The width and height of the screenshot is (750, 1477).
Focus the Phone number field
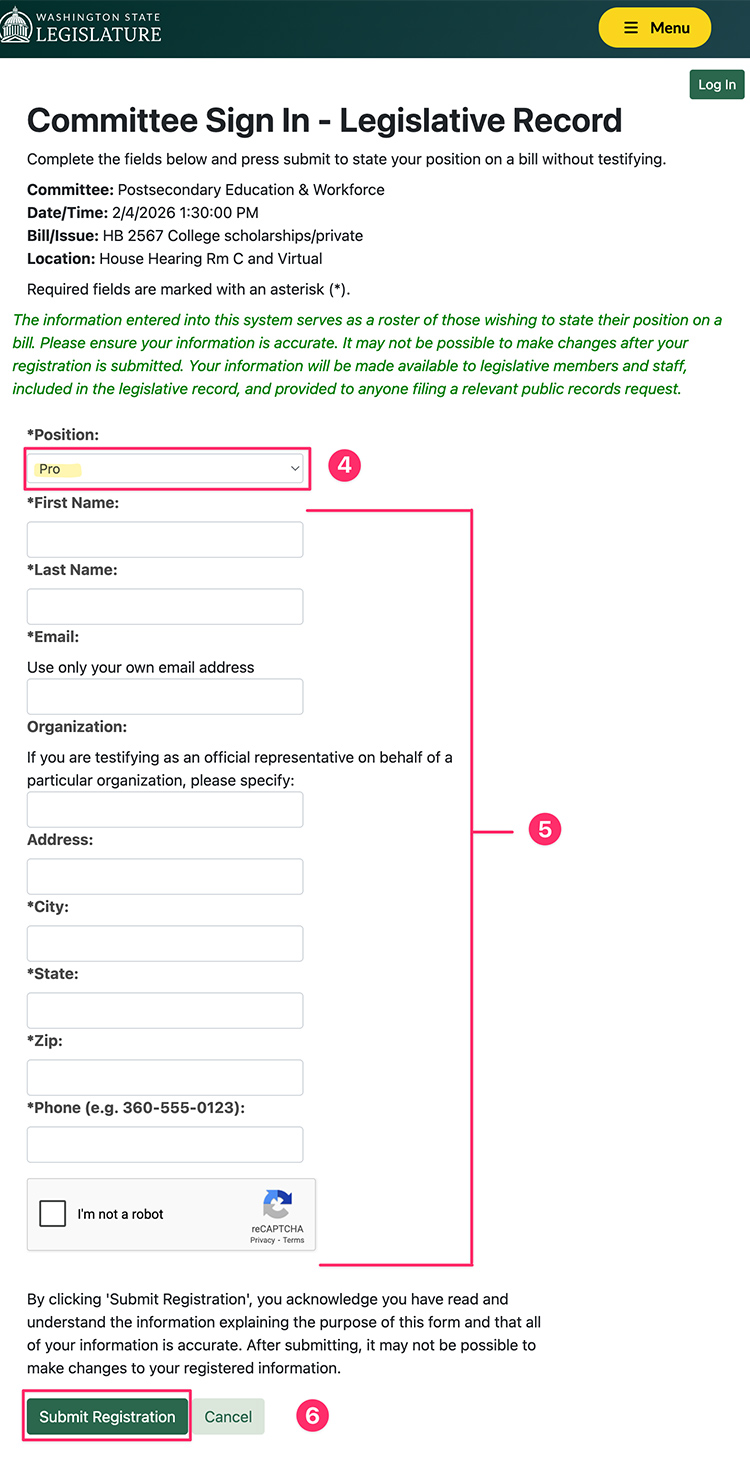point(164,1144)
